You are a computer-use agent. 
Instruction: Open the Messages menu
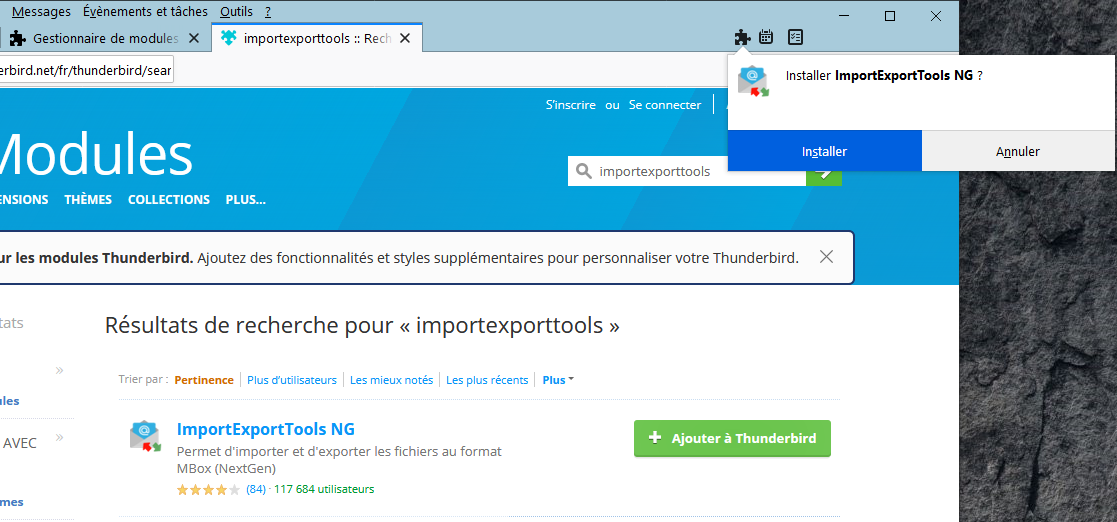pyautogui.click(x=41, y=11)
